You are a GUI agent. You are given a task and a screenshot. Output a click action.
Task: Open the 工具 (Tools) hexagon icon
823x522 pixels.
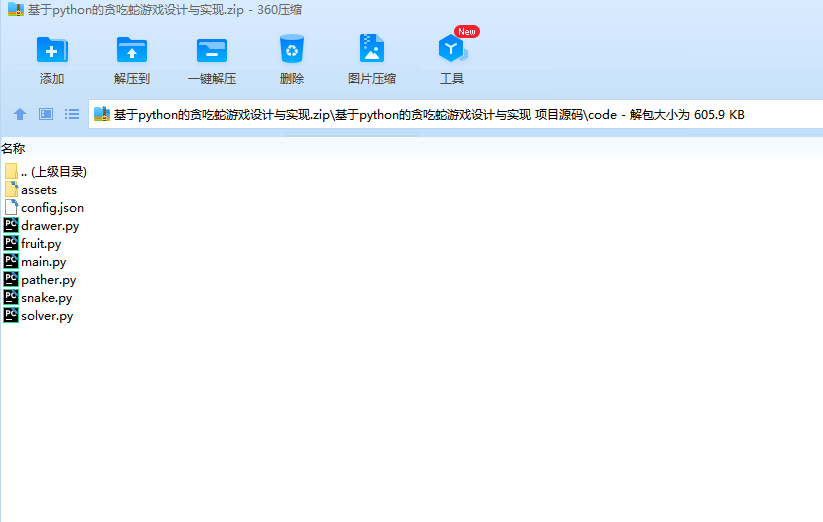(452, 49)
